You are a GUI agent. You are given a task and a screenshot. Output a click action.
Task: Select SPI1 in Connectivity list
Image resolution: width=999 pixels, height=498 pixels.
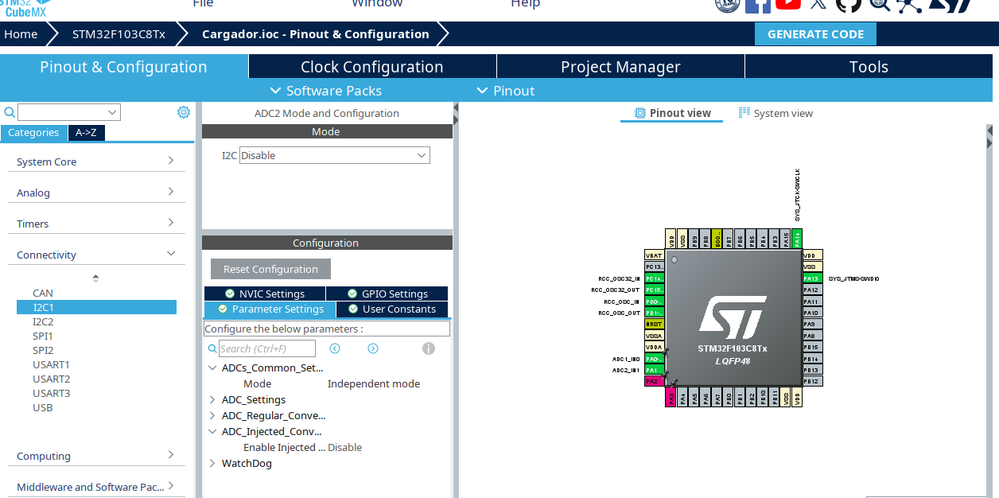click(x=43, y=336)
